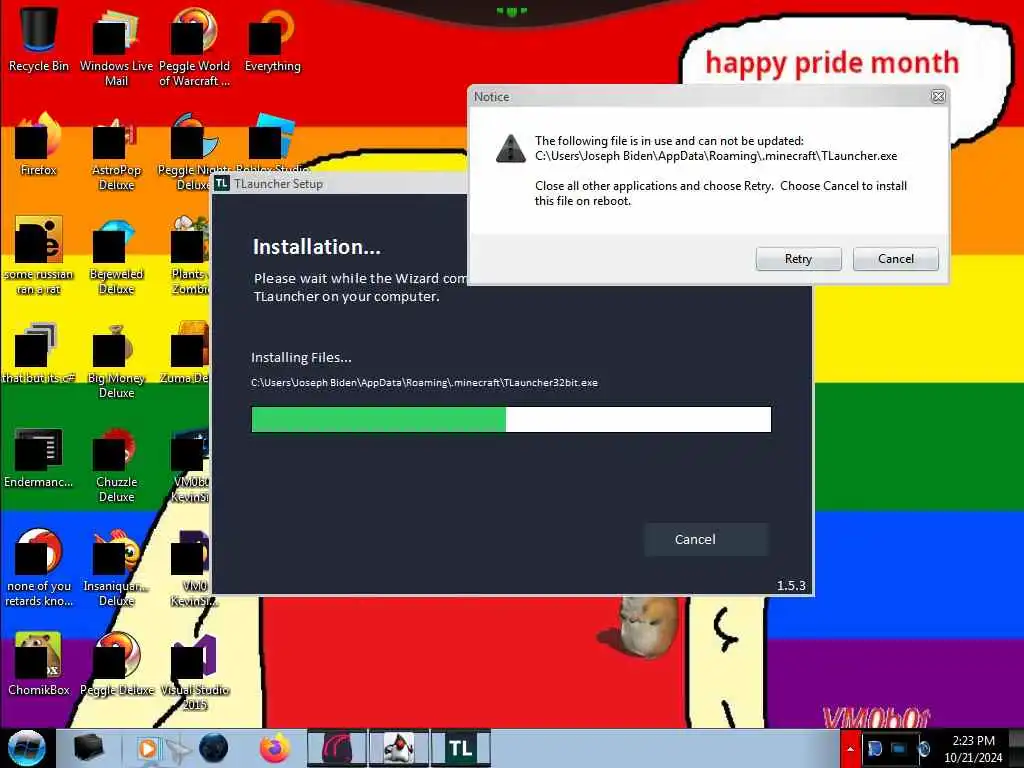Select the 'that but its c#' icon

point(39,353)
